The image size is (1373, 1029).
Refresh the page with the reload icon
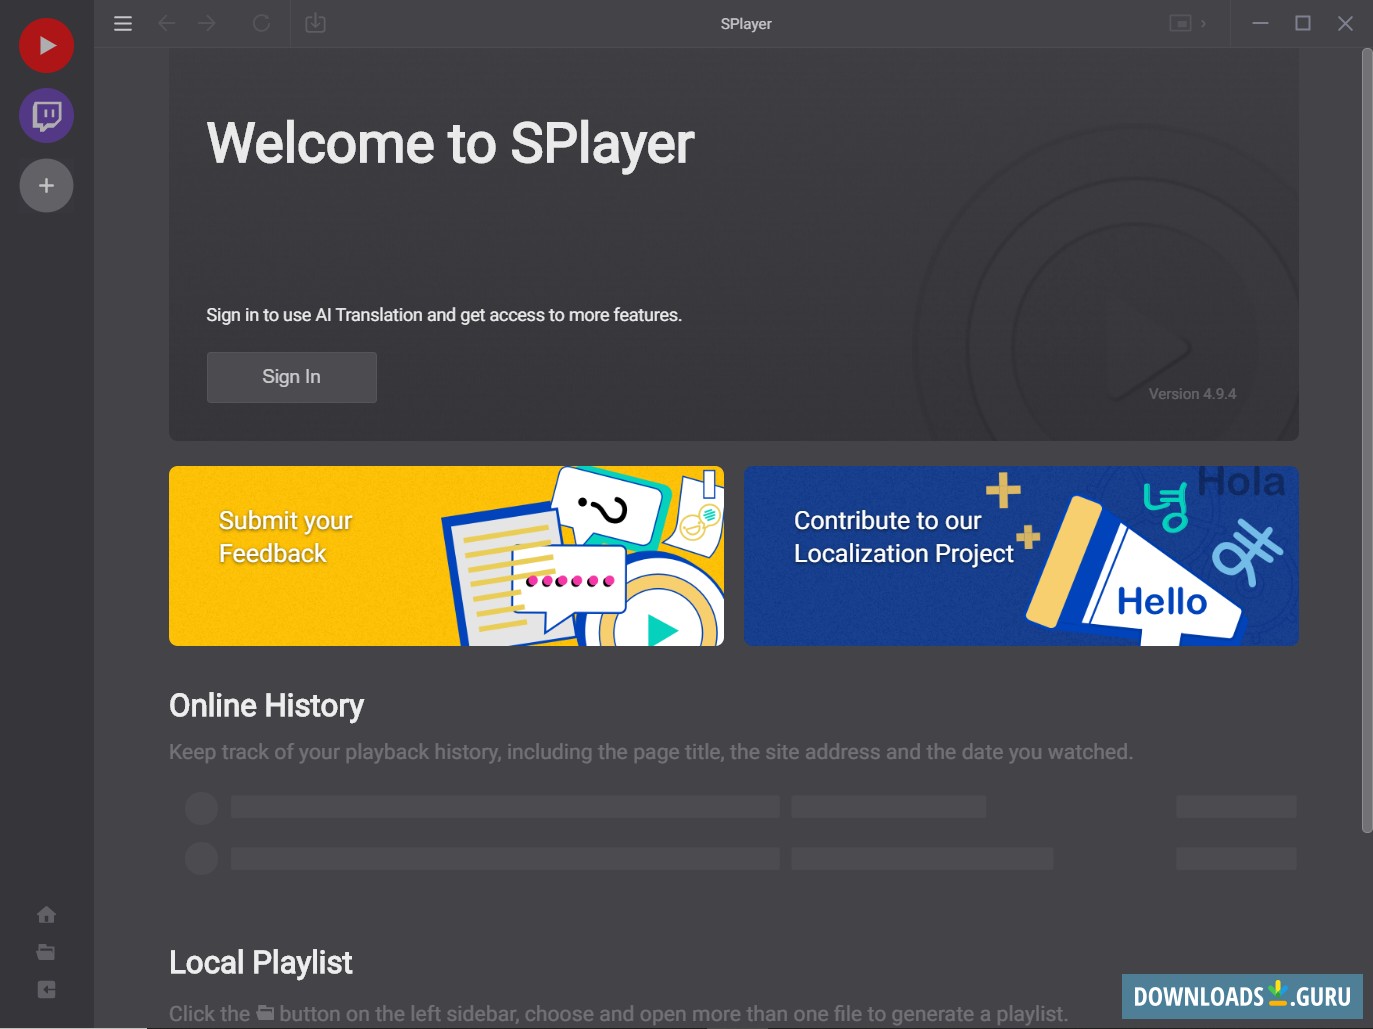(x=261, y=23)
